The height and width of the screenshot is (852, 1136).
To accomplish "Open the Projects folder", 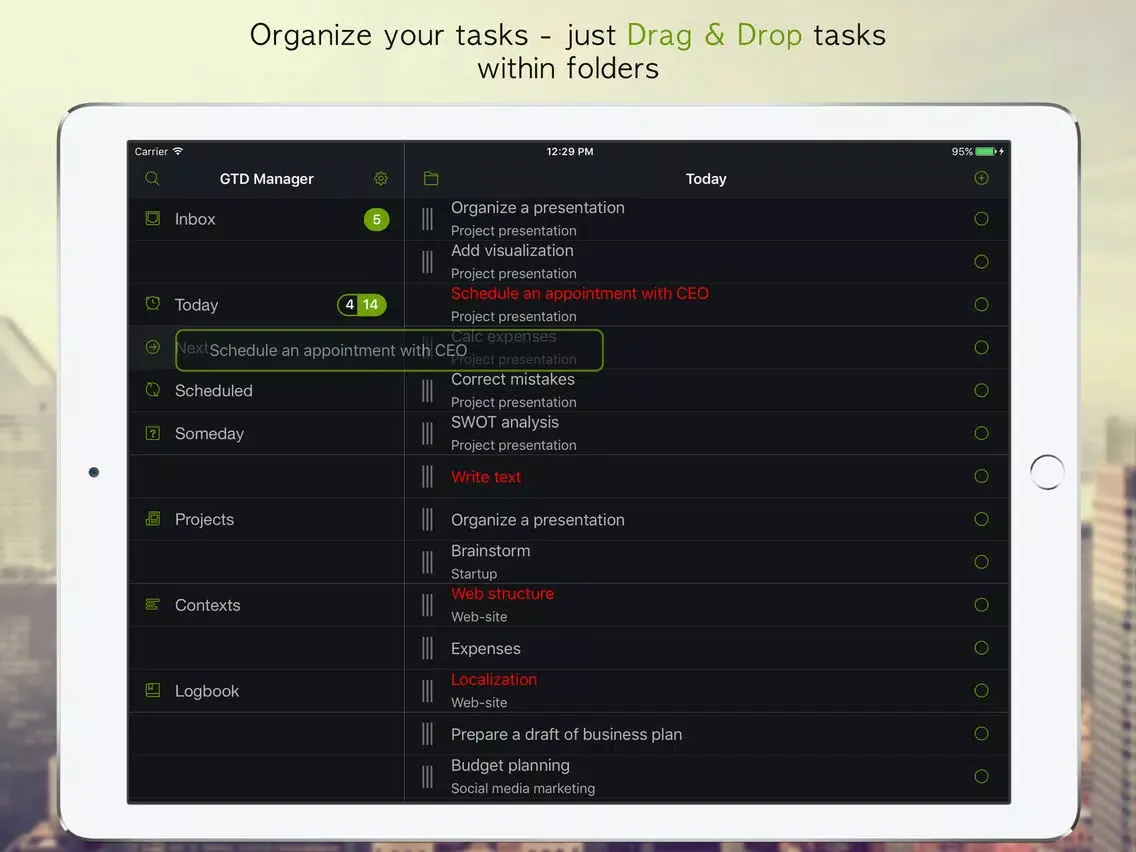I will coord(266,519).
